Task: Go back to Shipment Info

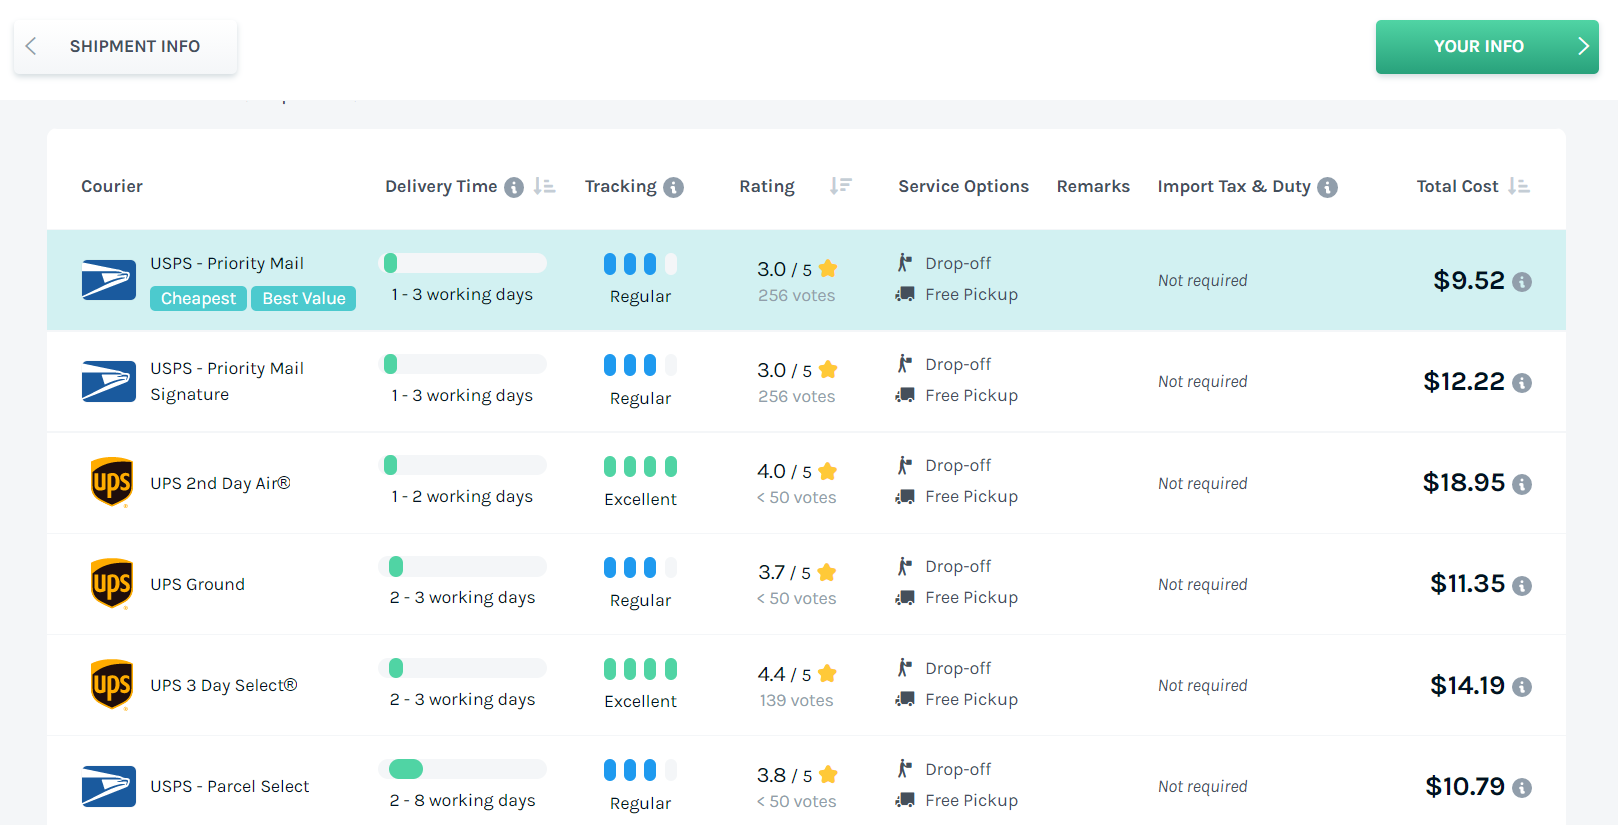Action: pyautogui.click(x=125, y=46)
